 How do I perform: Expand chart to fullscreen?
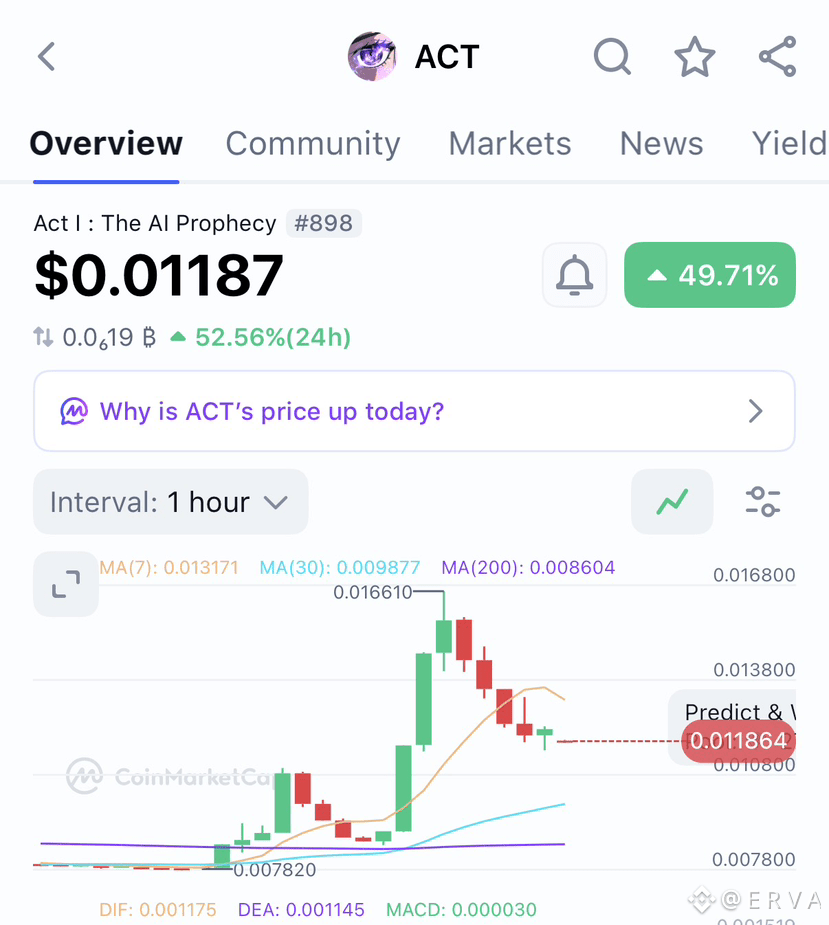click(66, 584)
